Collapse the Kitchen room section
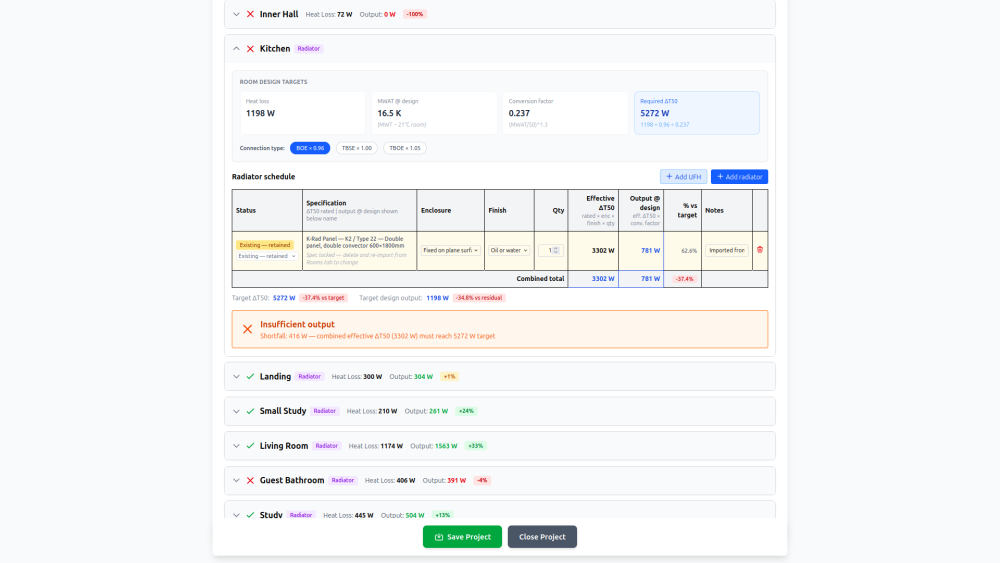 (x=236, y=48)
